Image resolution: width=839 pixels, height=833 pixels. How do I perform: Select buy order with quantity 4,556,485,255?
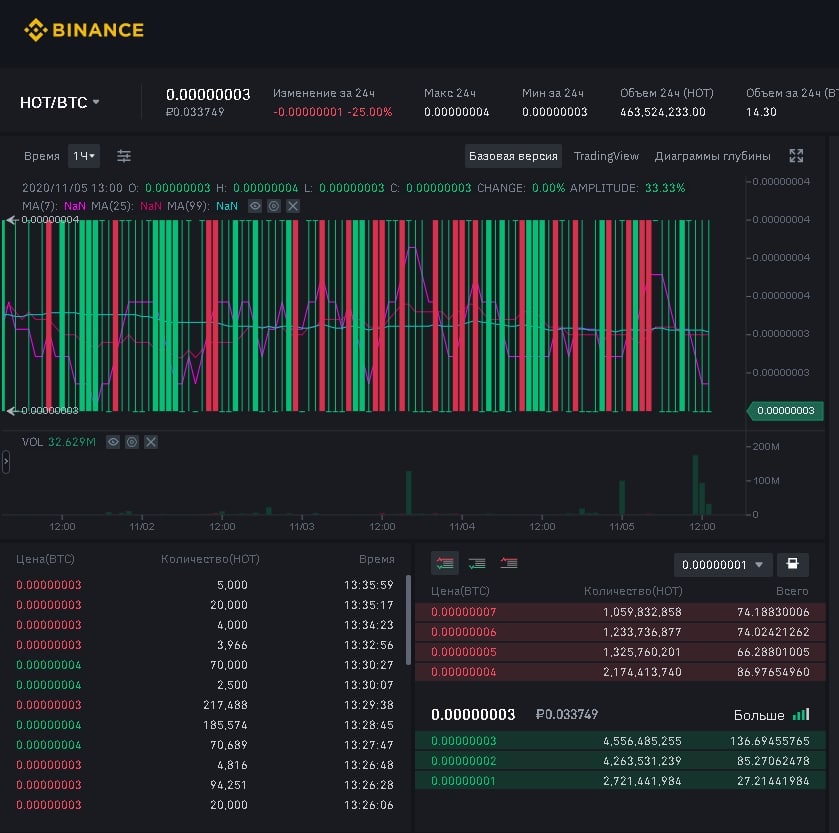[x=620, y=740]
